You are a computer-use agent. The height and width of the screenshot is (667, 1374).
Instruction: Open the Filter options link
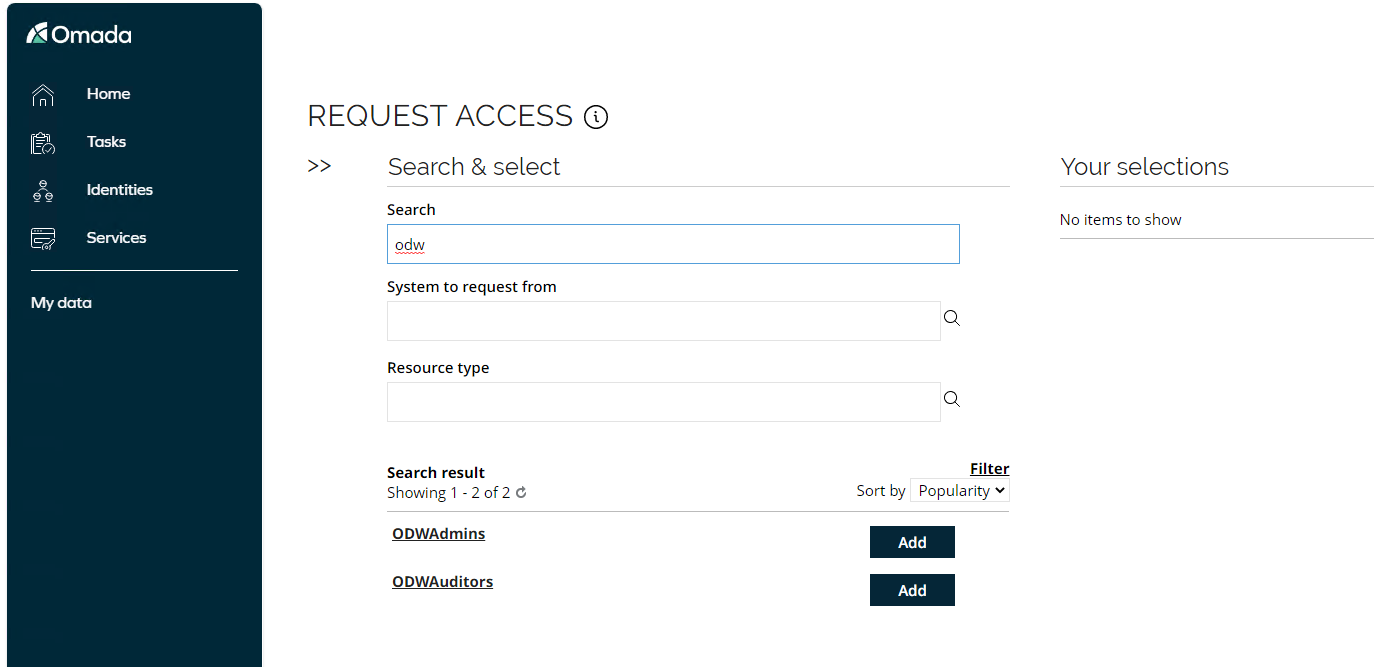[x=990, y=468]
